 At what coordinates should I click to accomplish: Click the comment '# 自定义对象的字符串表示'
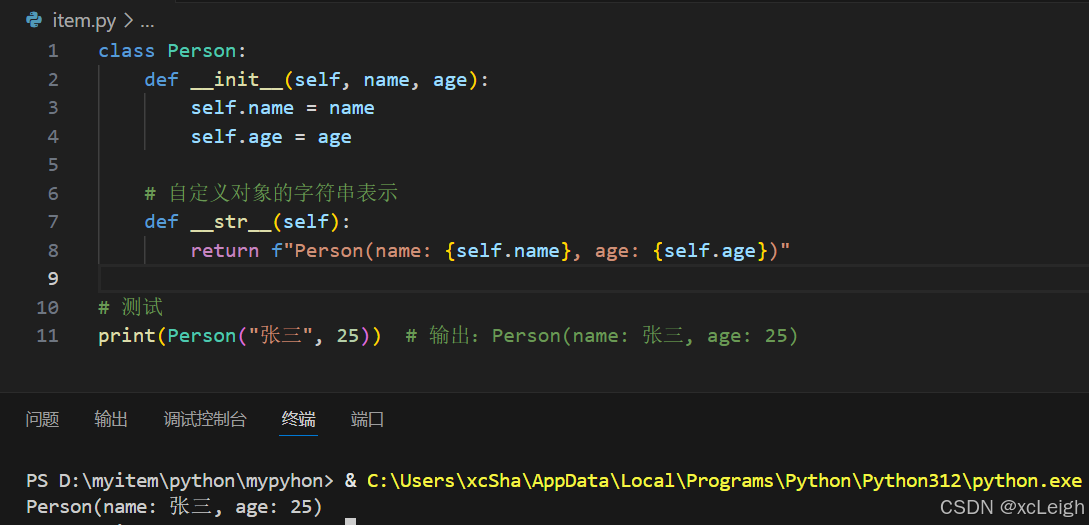click(271, 193)
